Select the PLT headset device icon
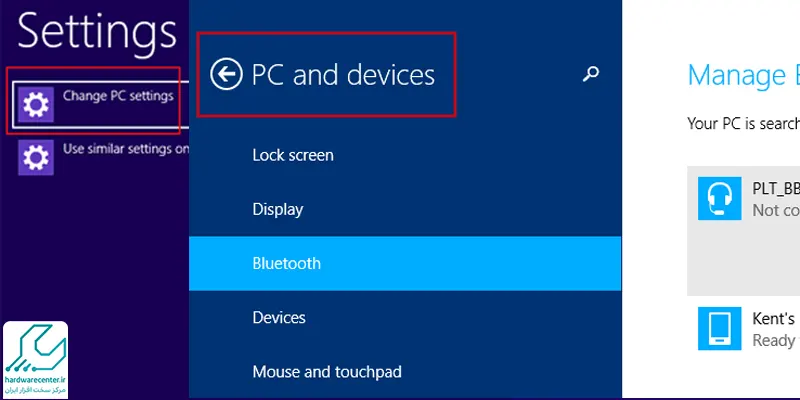Screen dimensions: 800x400 pos(719,198)
